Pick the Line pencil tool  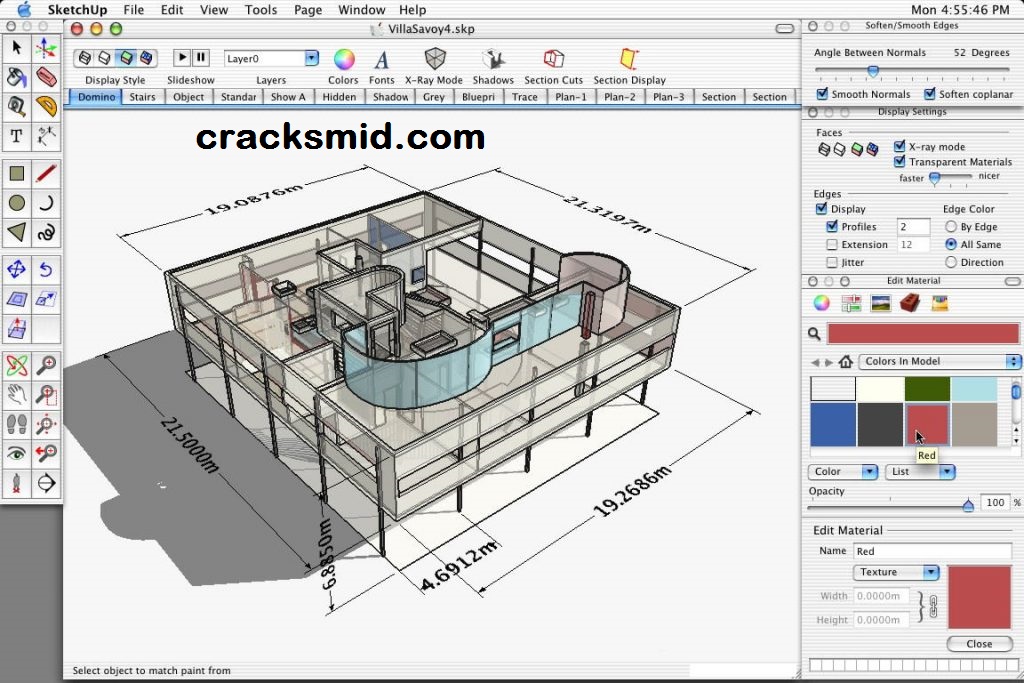point(46,174)
